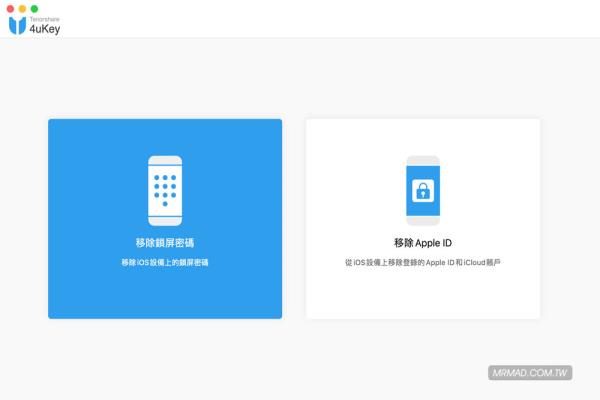
Task: Select the white 移除 Apple ID card
Action: [423, 219]
